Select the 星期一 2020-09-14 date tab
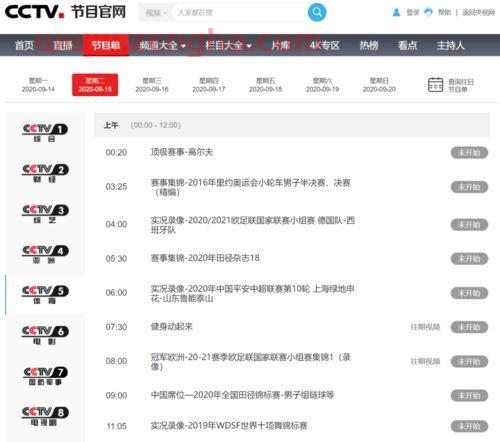The width and height of the screenshot is (500, 442). tap(38, 85)
